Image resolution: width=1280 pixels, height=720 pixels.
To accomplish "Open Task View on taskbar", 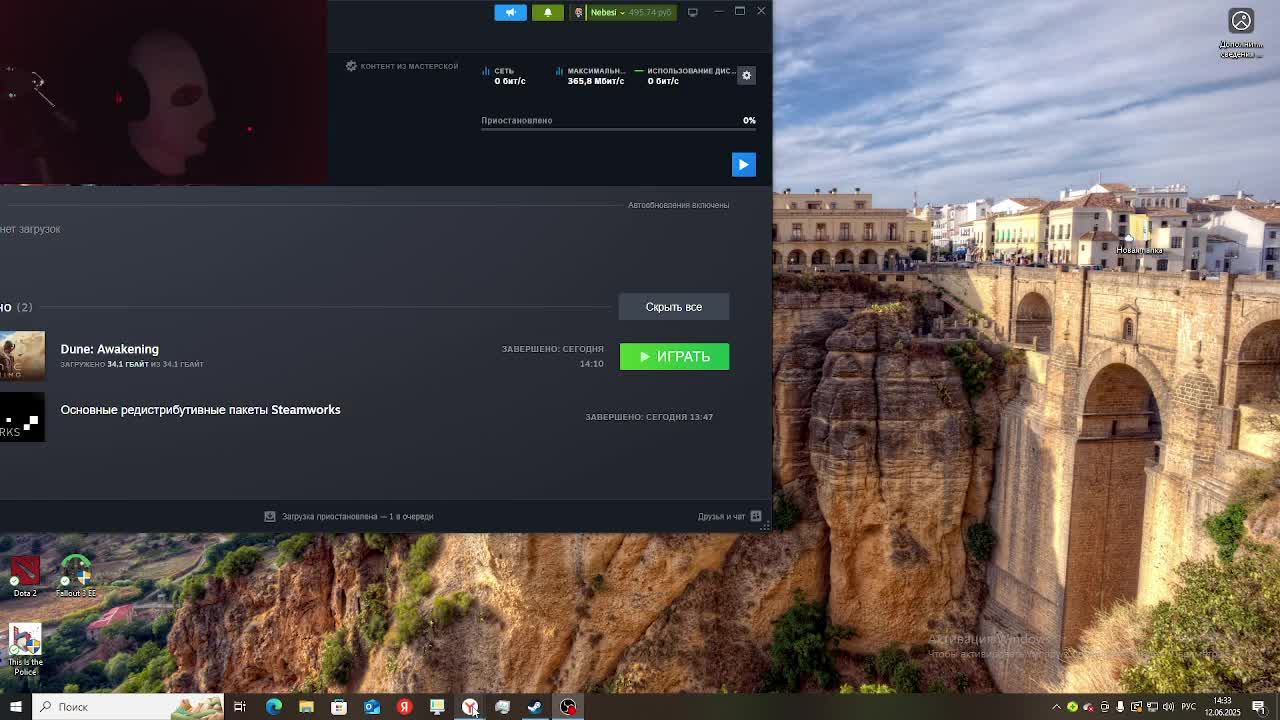I will coord(240,707).
